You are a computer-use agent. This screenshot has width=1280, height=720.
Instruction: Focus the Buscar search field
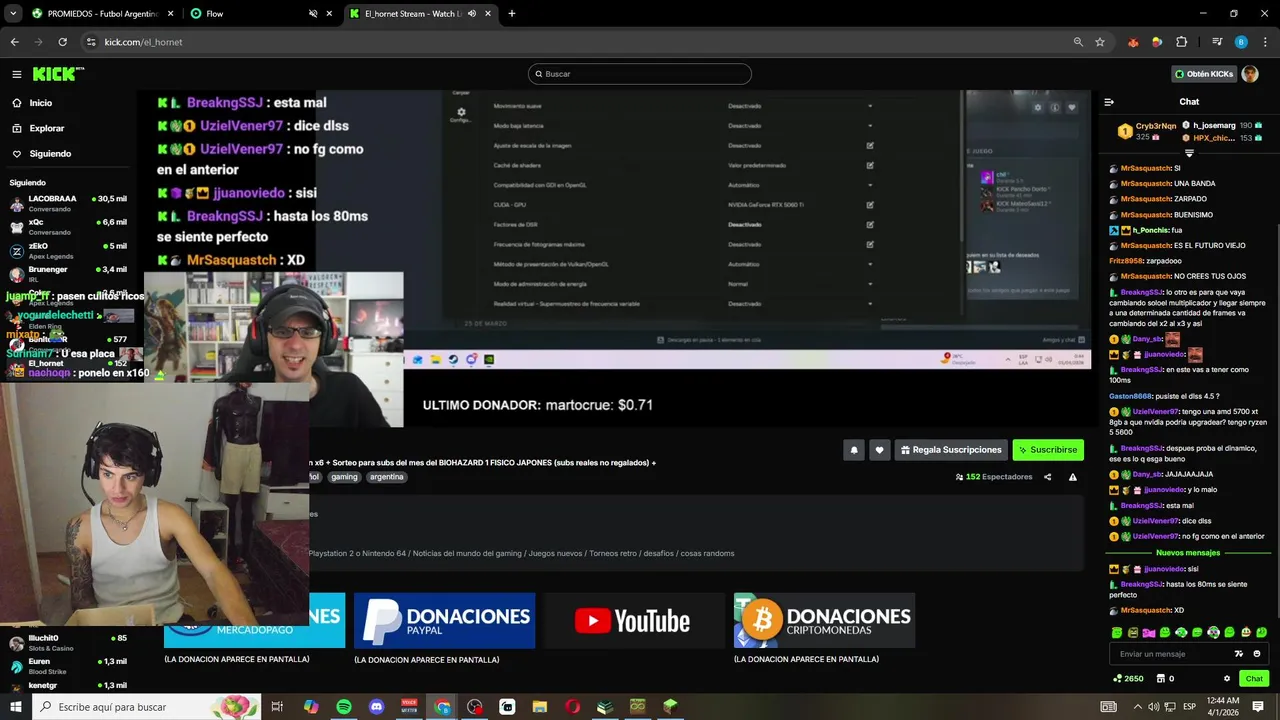(x=640, y=74)
